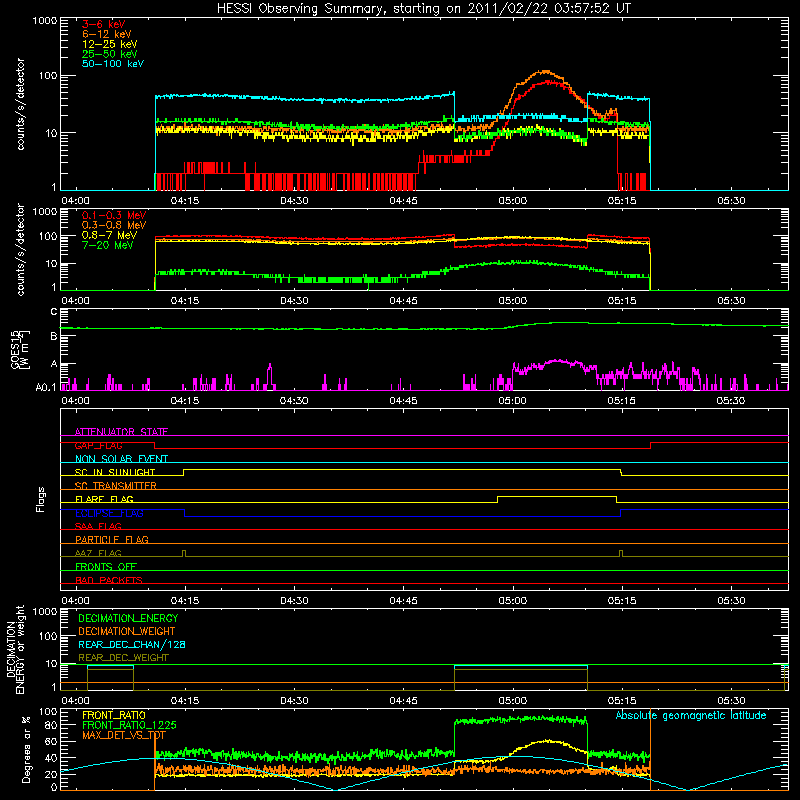This screenshot has width=800, height=800.
Task: Select DECIMATION ENERGY or weight axis title
Action: point(15,649)
